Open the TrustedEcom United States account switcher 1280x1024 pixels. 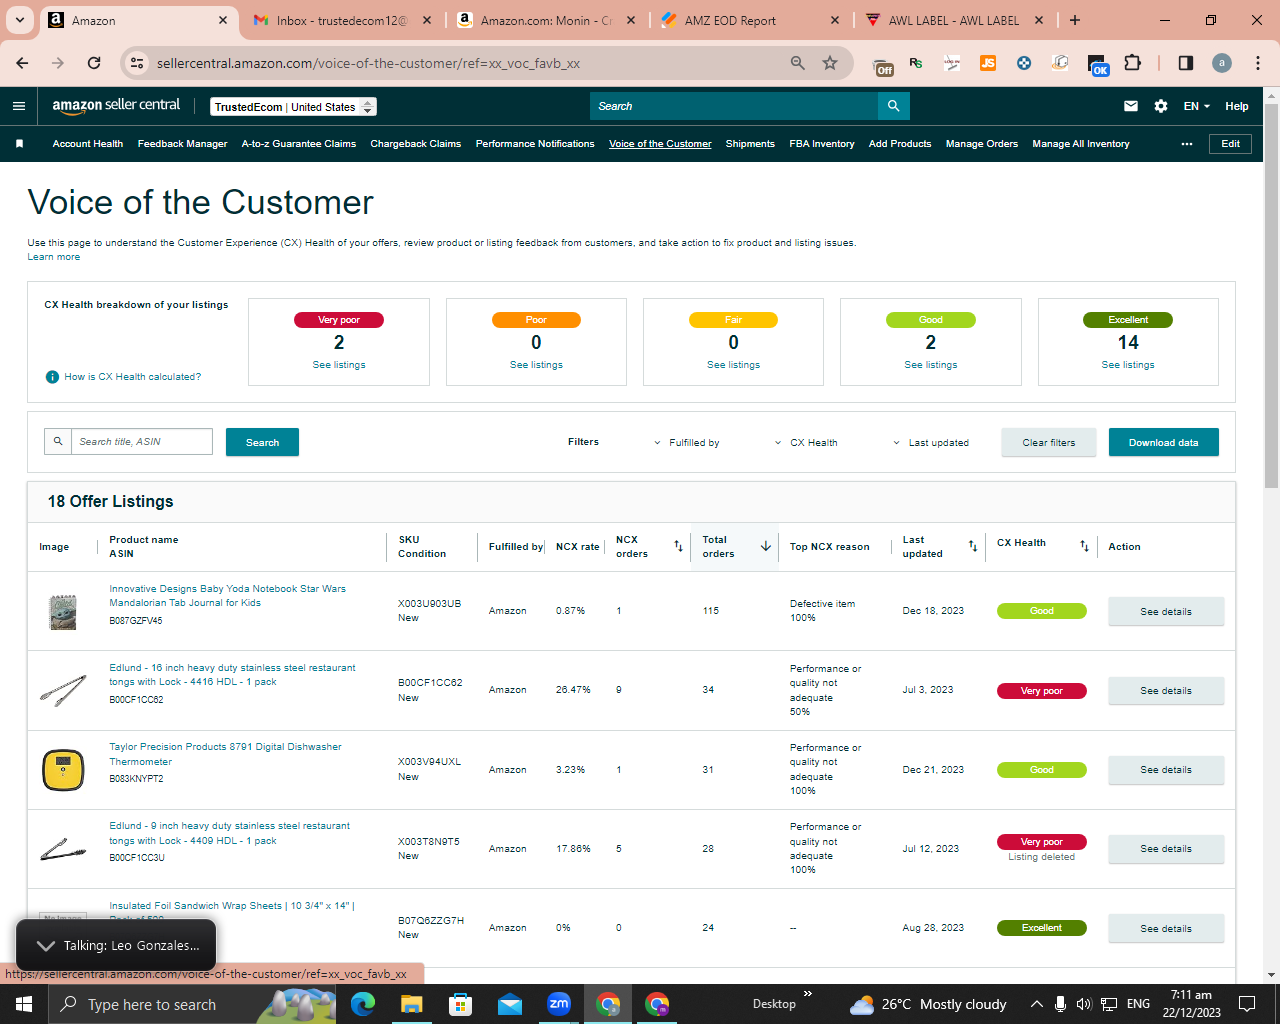[x=293, y=107]
